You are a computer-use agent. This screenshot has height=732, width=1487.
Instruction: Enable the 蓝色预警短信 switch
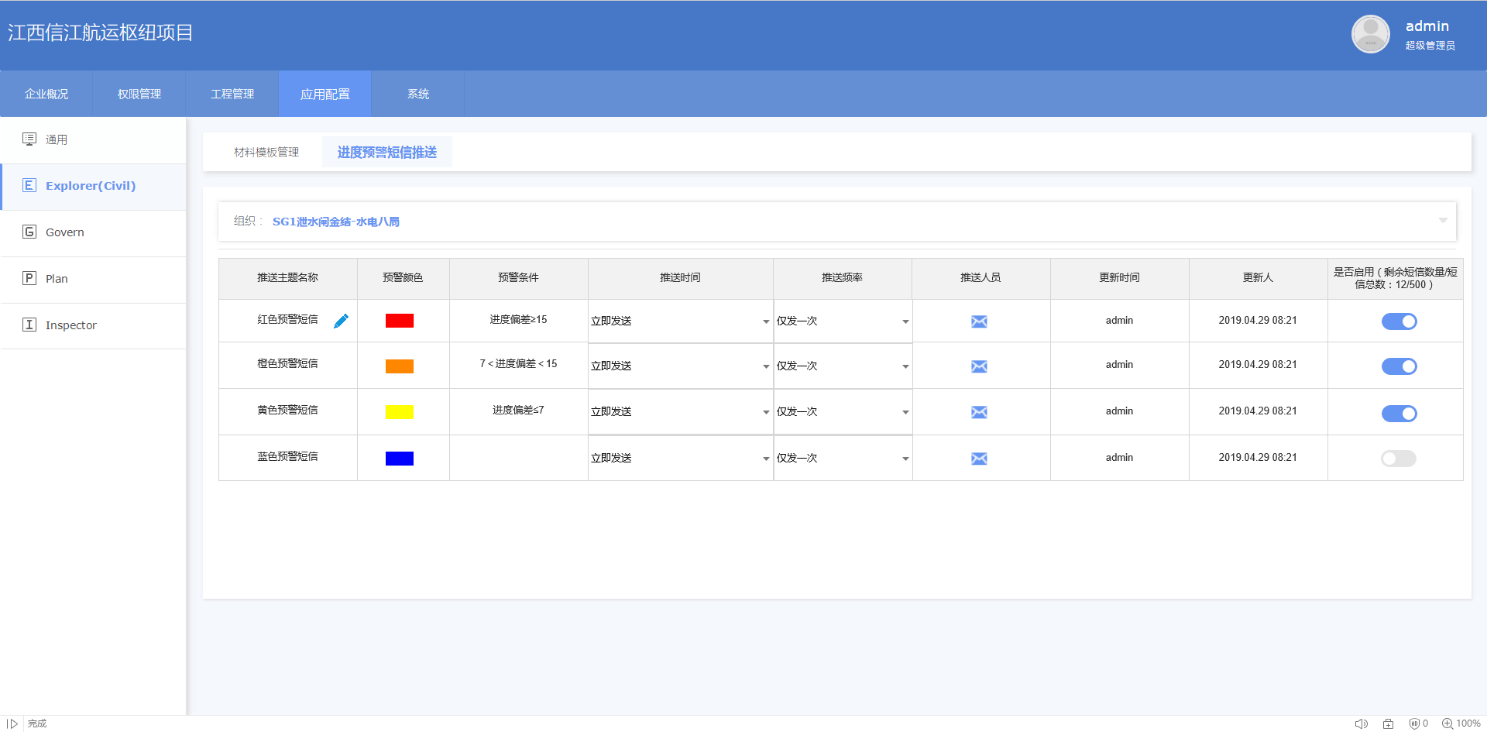[1399, 458]
